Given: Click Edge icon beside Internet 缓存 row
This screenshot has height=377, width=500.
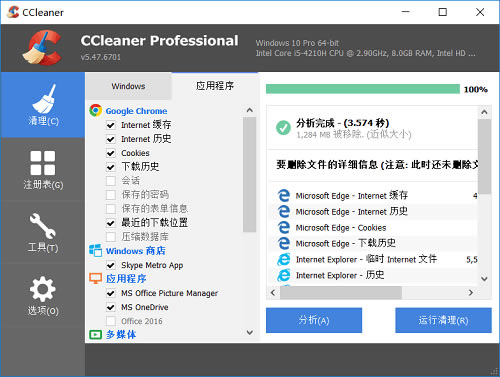Looking at the screenshot, I should click(x=284, y=195).
